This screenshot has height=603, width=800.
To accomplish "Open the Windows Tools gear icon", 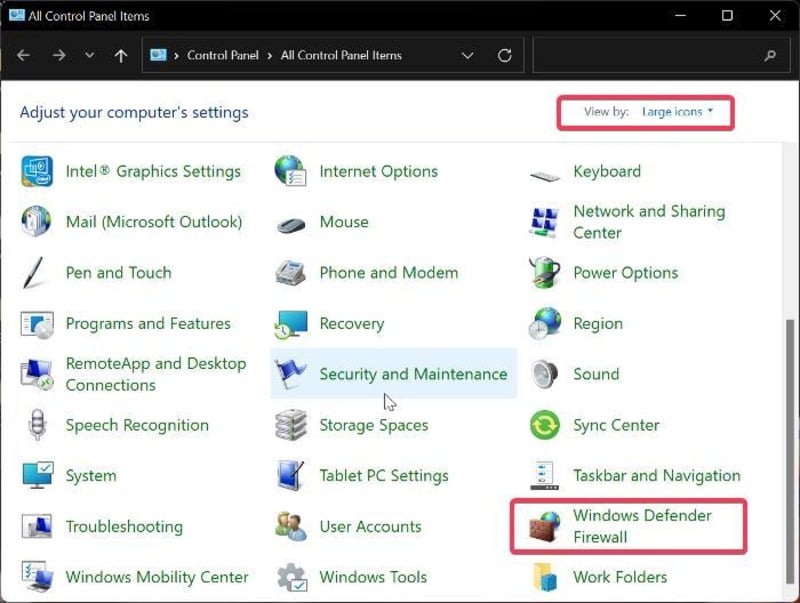I will 292,576.
